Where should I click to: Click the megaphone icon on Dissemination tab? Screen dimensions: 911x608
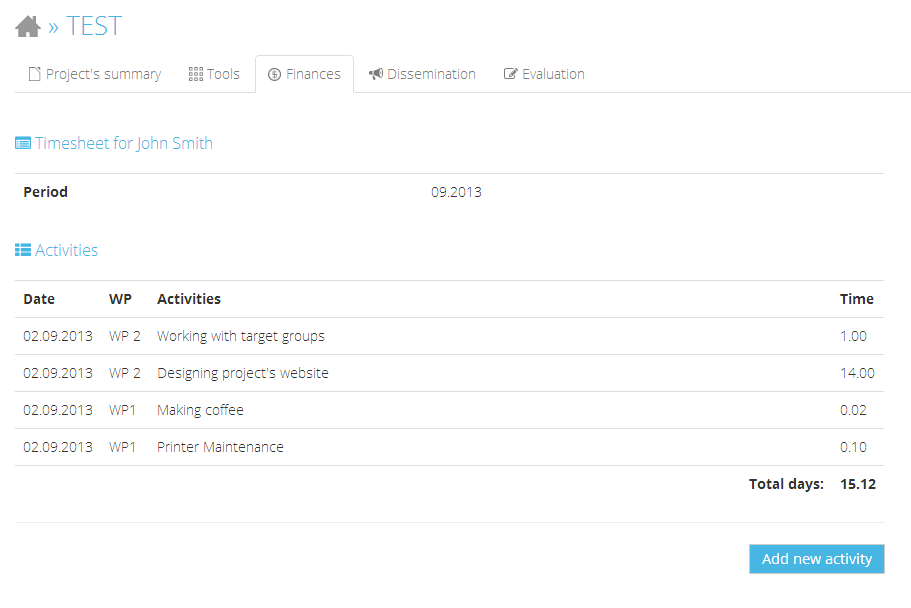tap(376, 74)
